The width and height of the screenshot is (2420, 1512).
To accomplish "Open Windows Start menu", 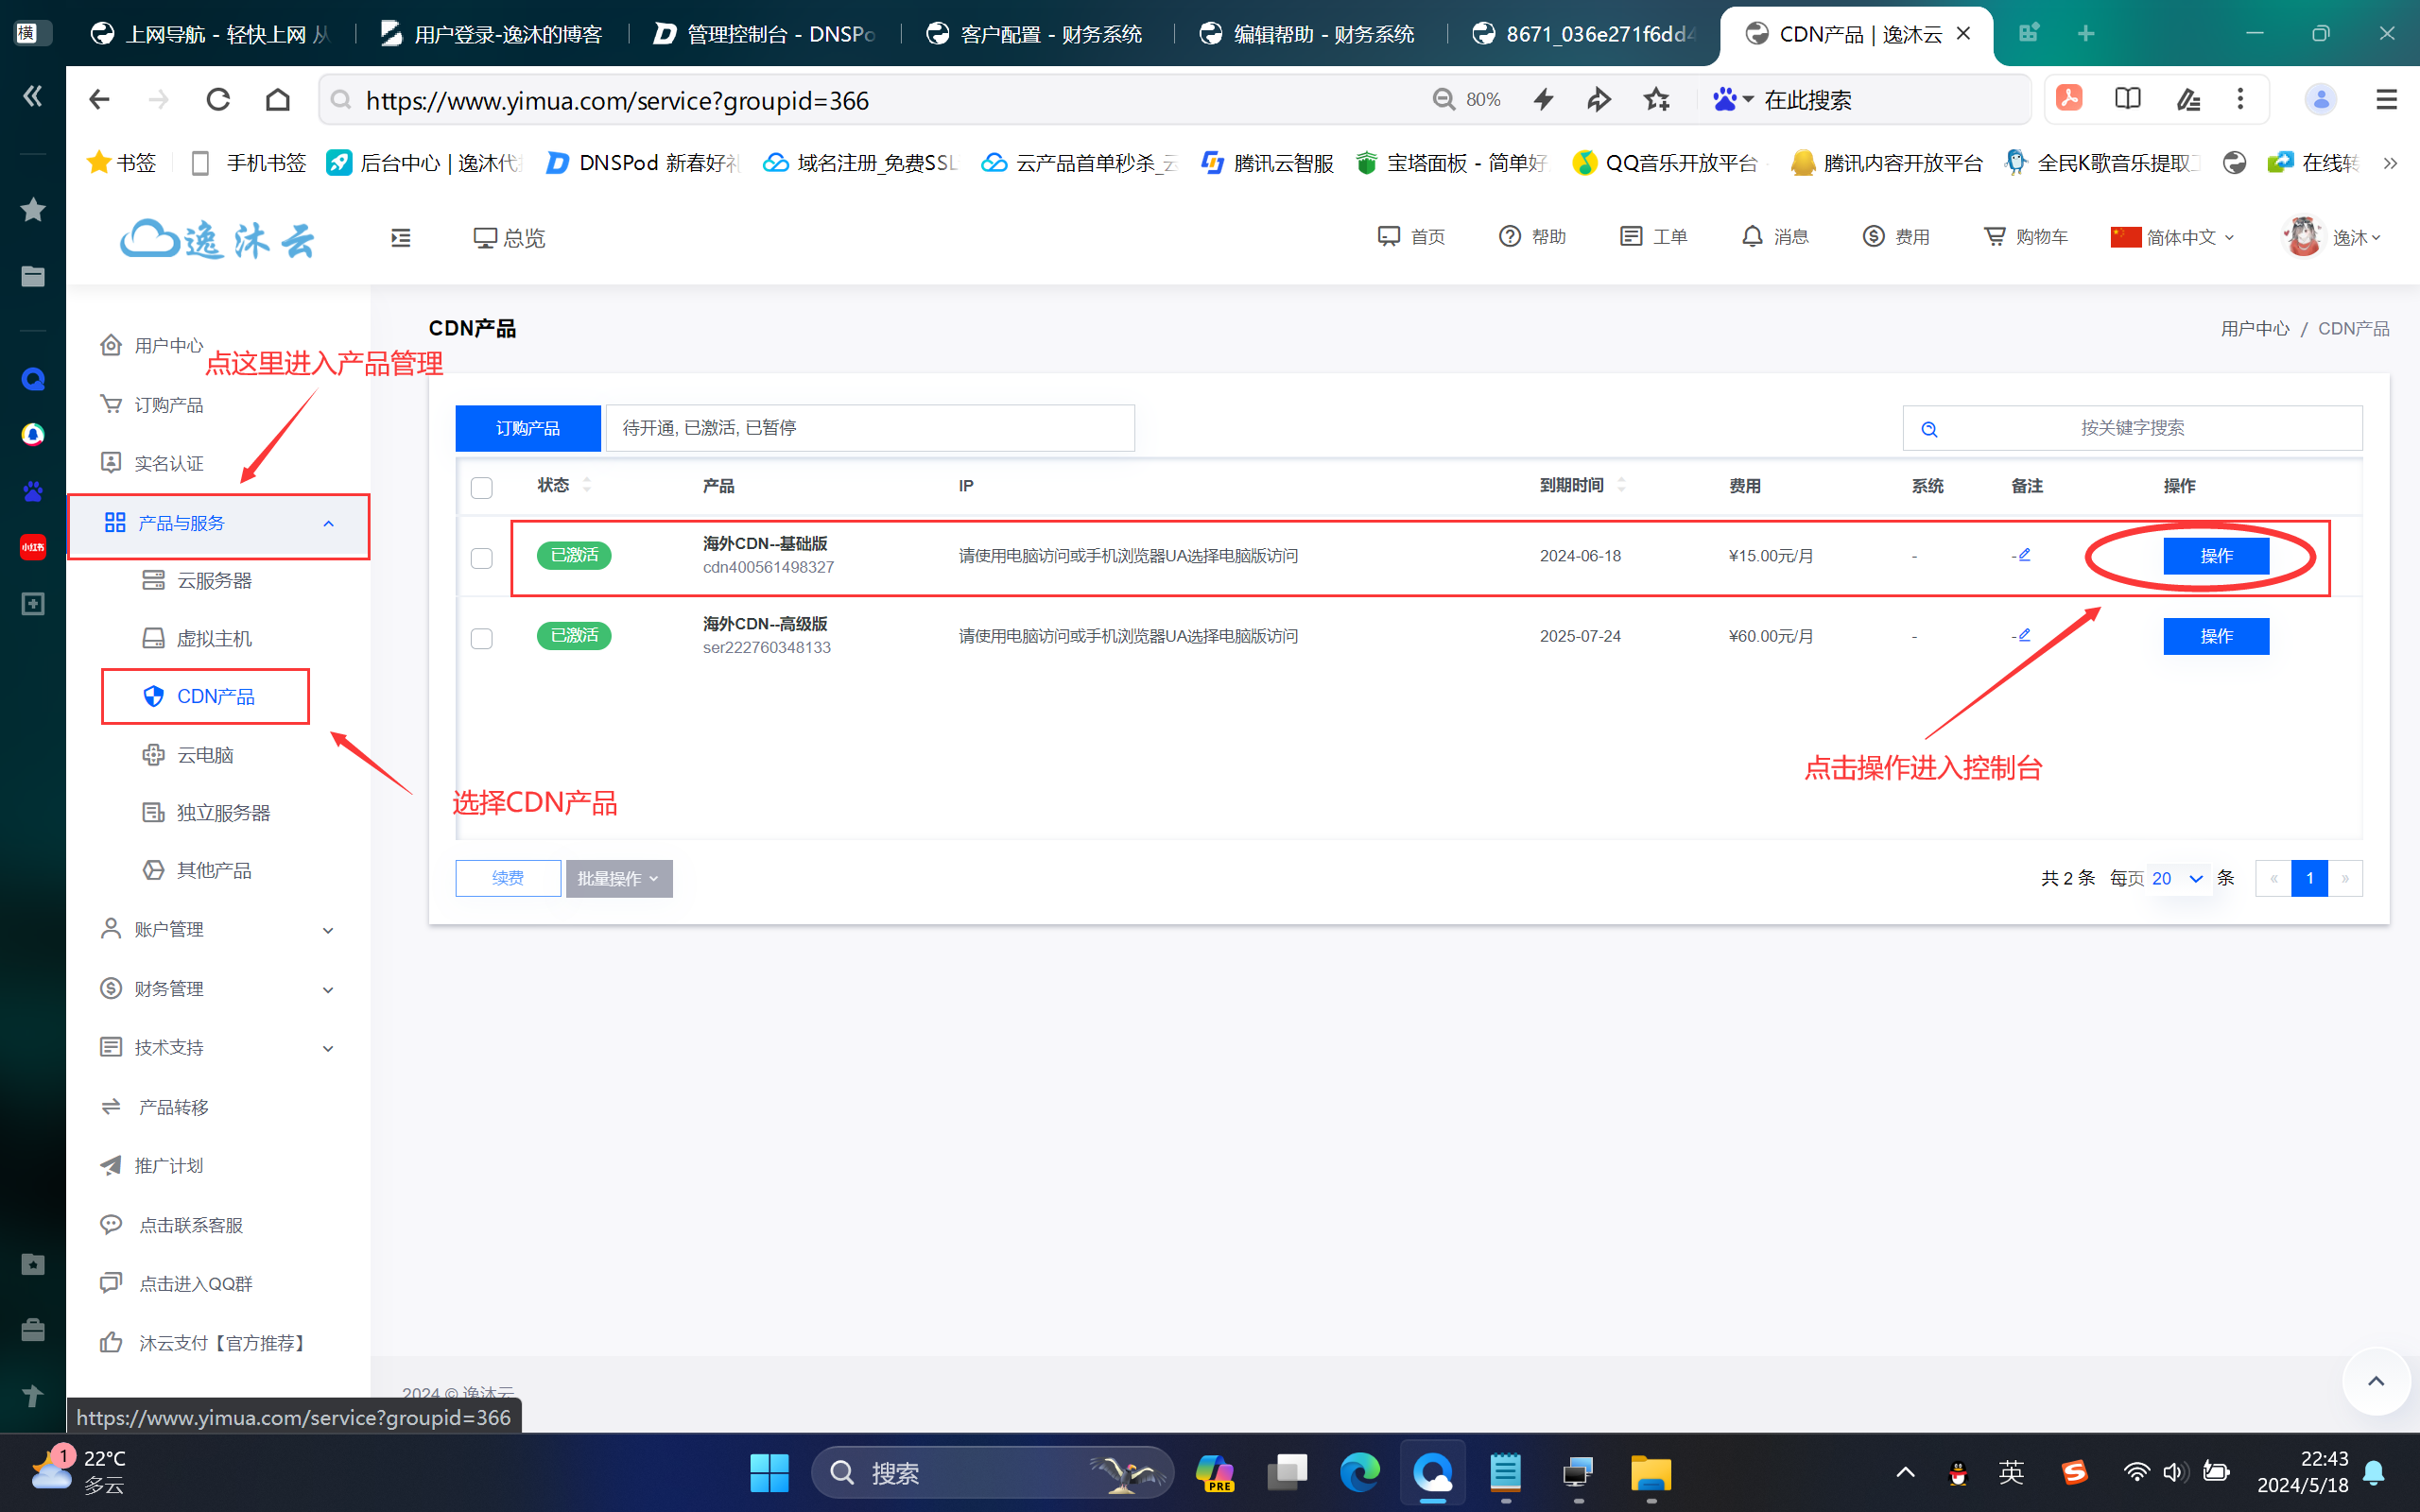I will pyautogui.click(x=769, y=1473).
